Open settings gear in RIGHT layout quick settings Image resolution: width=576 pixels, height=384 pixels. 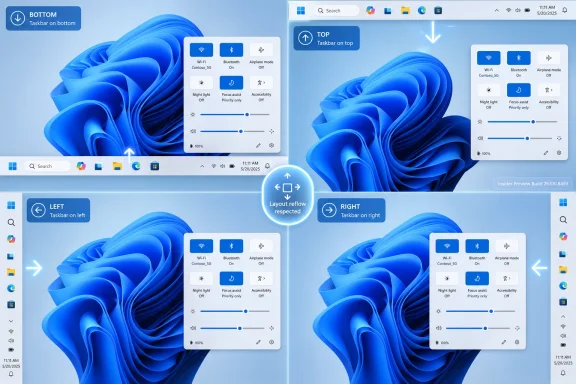click(517, 342)
